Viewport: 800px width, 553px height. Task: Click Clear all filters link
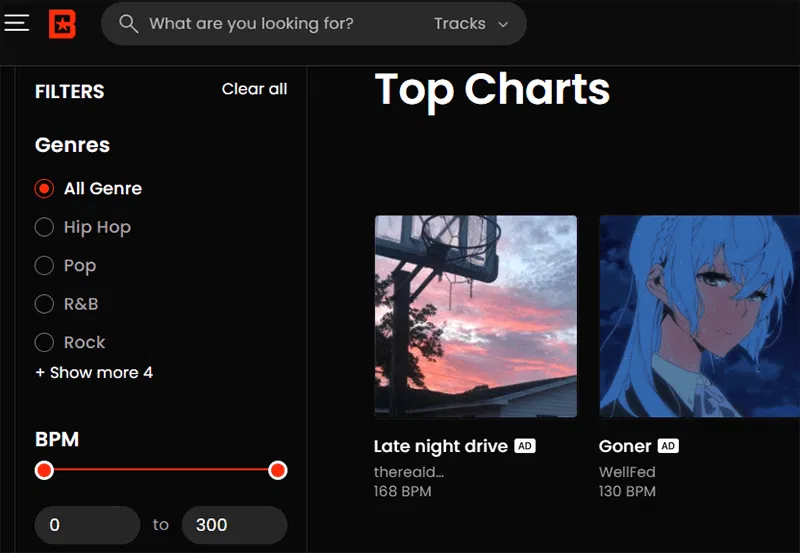pos(254,89)
